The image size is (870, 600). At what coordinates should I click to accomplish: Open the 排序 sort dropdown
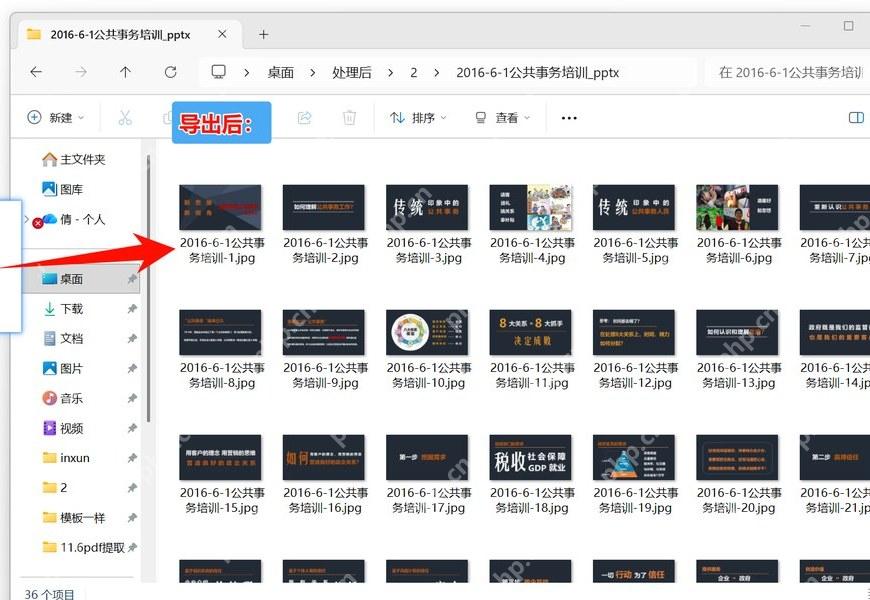tap(418, 118)
